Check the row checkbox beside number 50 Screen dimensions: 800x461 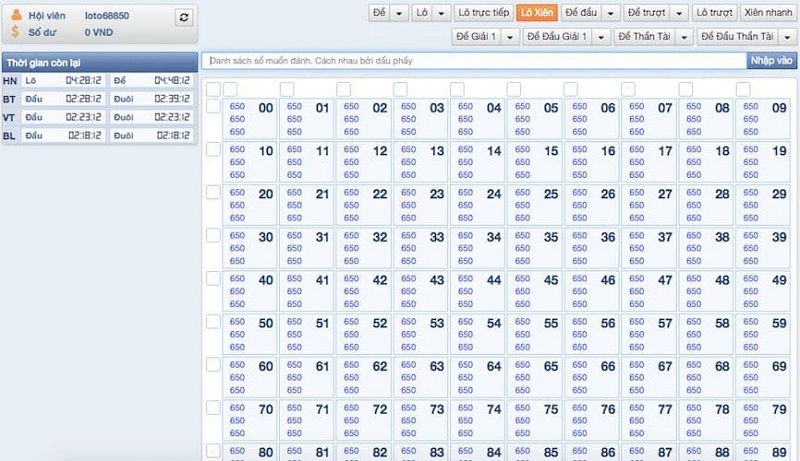pos(213,322)
